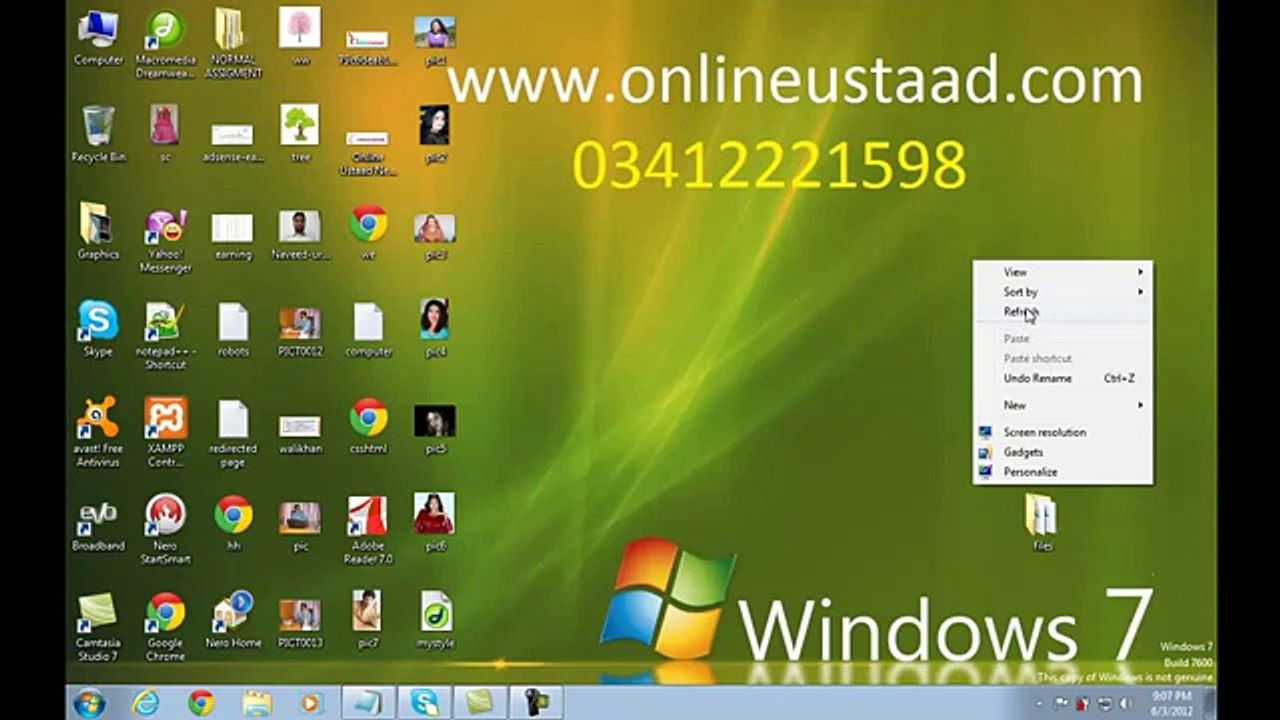Select the Recycle Bin icon
Image resolution: width=1280 pixels, height=720 pixels.
[98, 133]
